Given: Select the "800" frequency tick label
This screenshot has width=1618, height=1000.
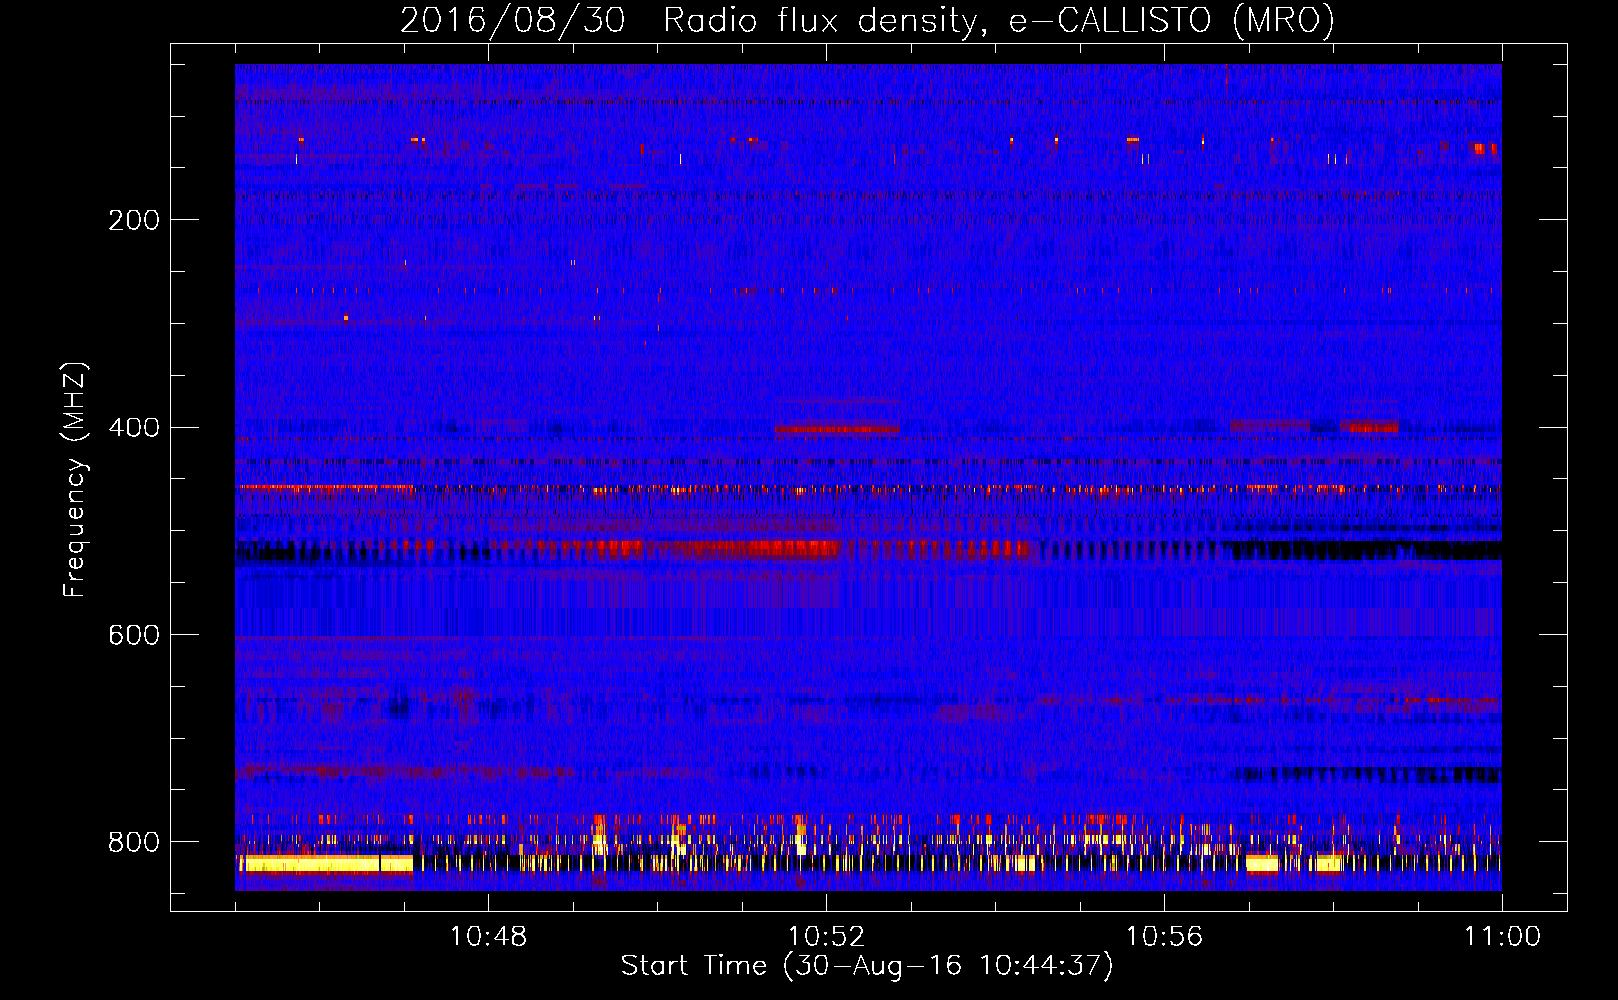Looking at the screenshot, I should tap(134, 843).
